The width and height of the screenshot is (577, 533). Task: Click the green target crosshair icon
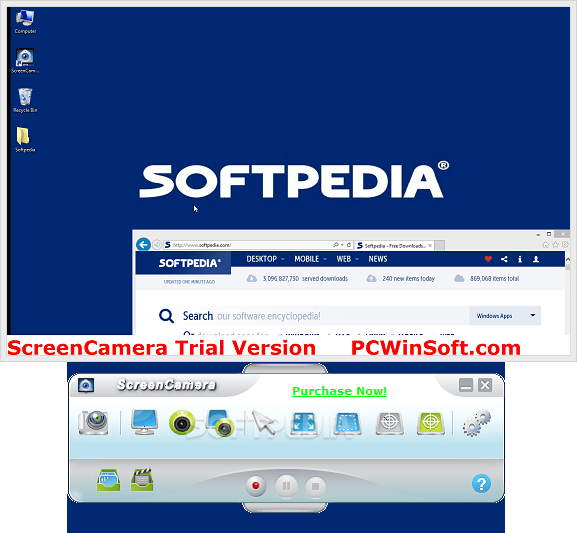(431, 423)
